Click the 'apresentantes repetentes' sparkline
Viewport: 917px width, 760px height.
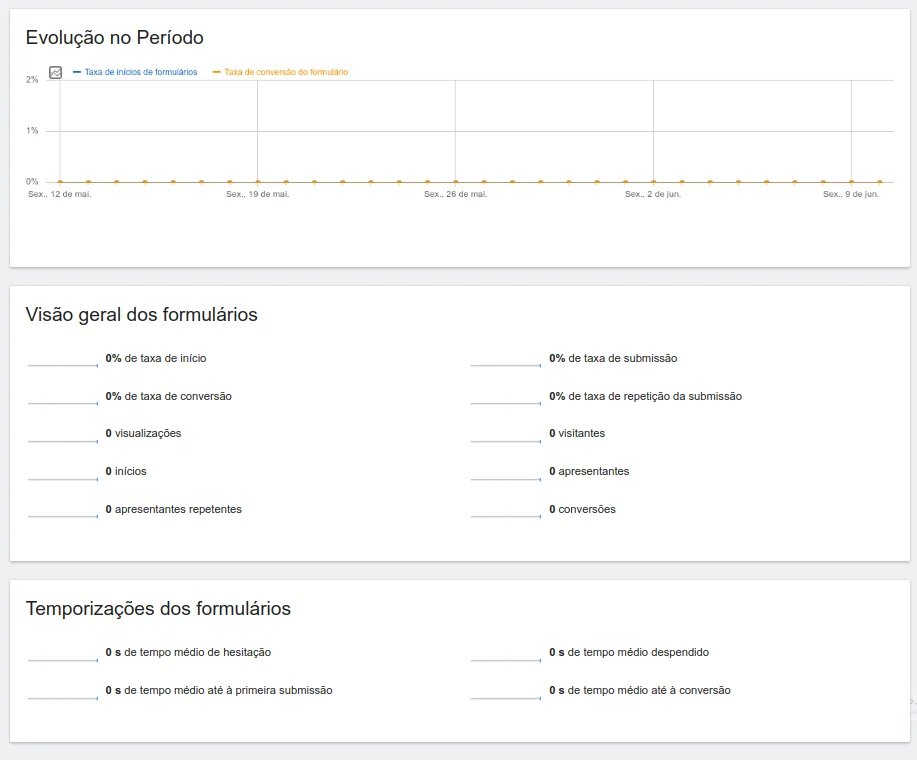pyautogui.click(x=63, y=514)
